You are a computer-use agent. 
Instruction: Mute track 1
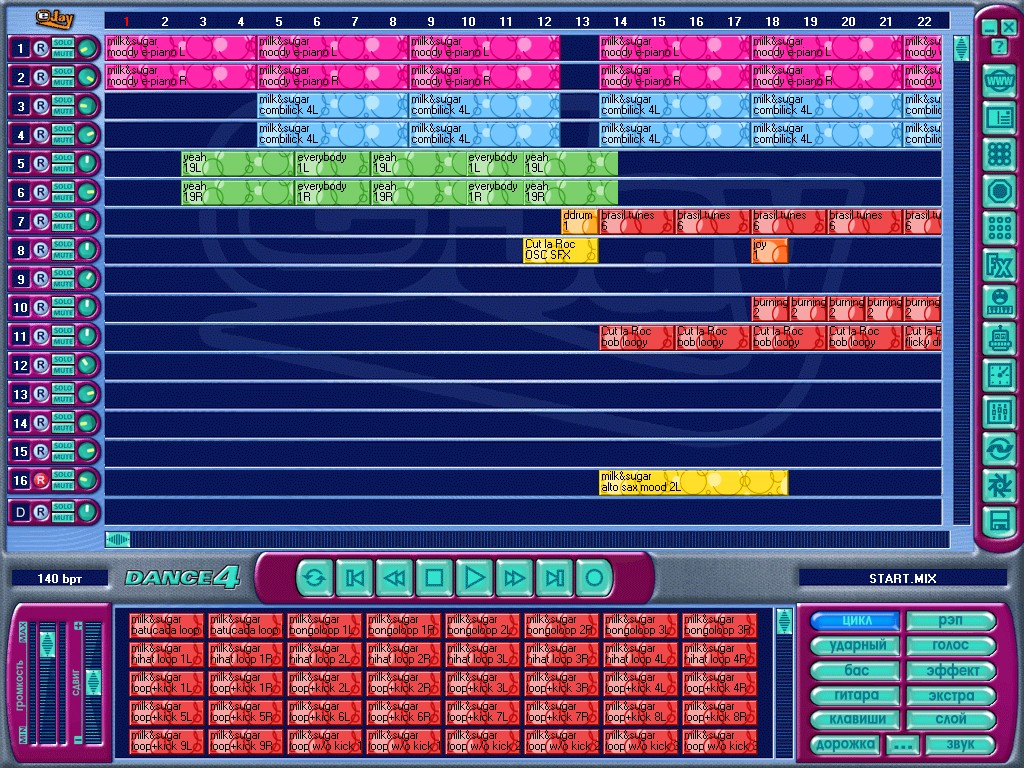(63, 53)
